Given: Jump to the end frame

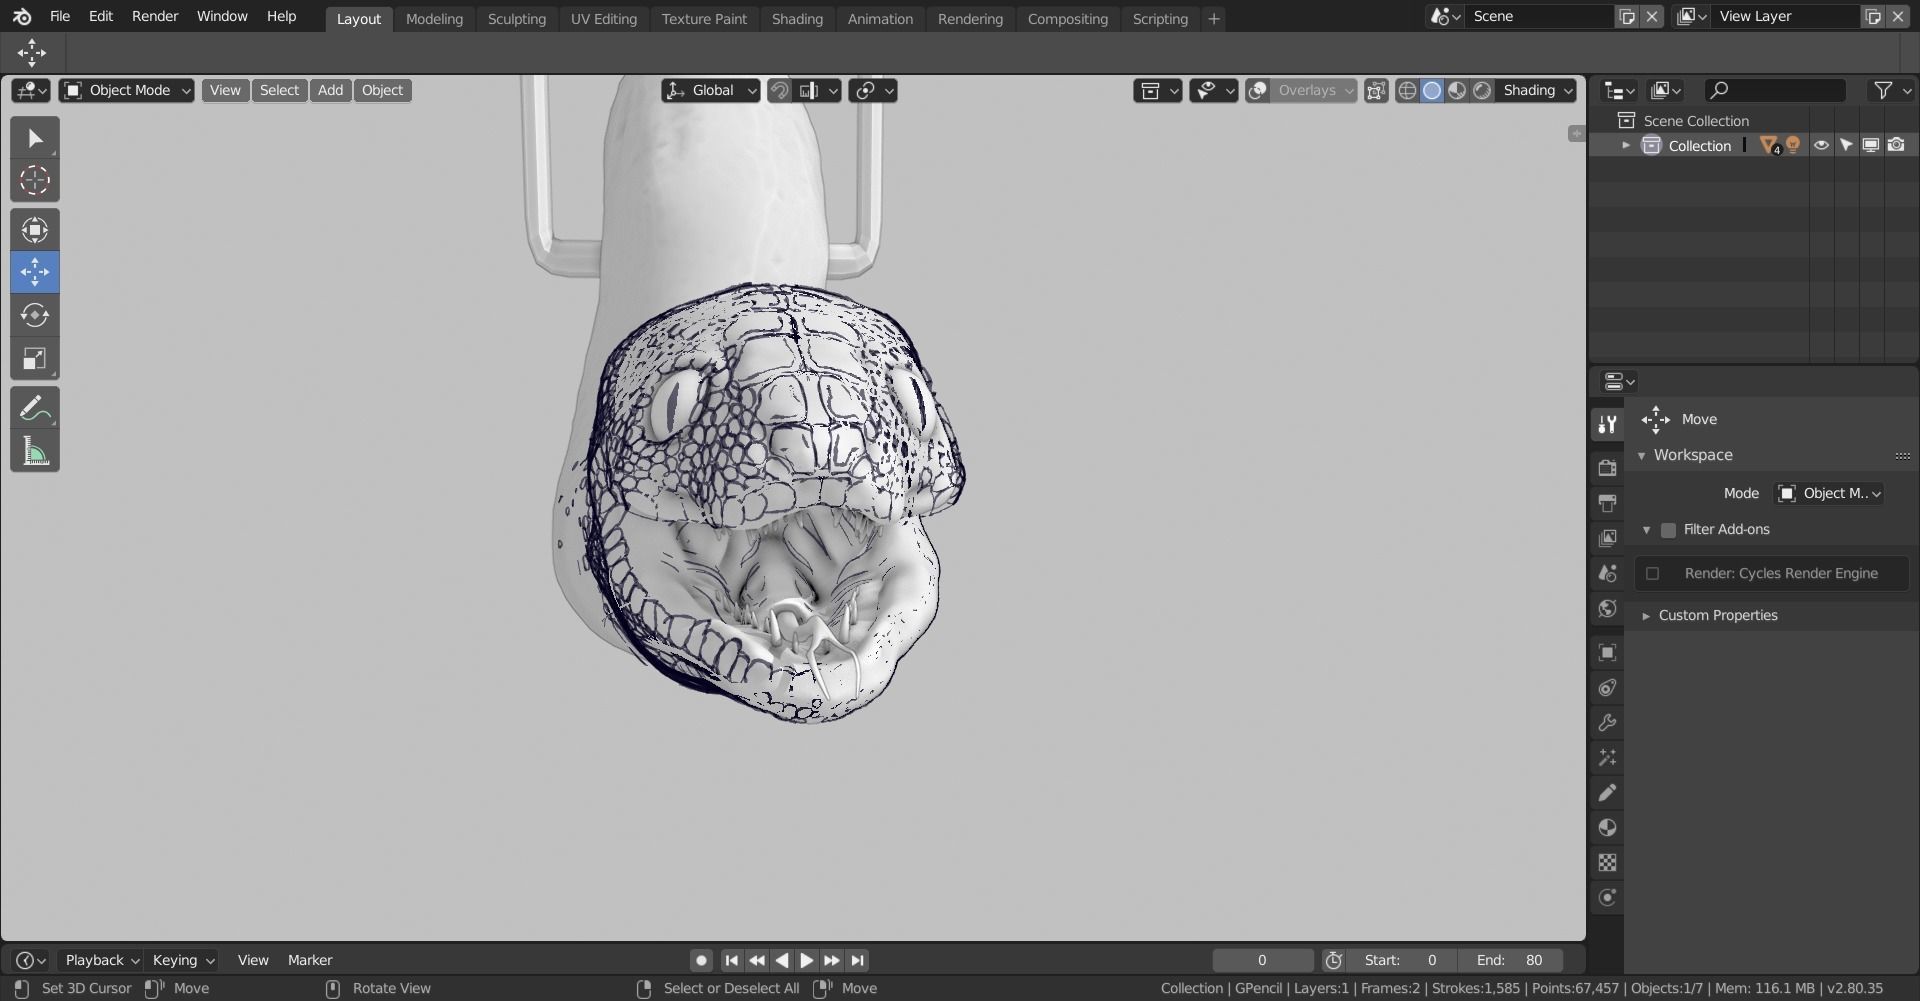Looking at the screenshot, I should point(857,960).
